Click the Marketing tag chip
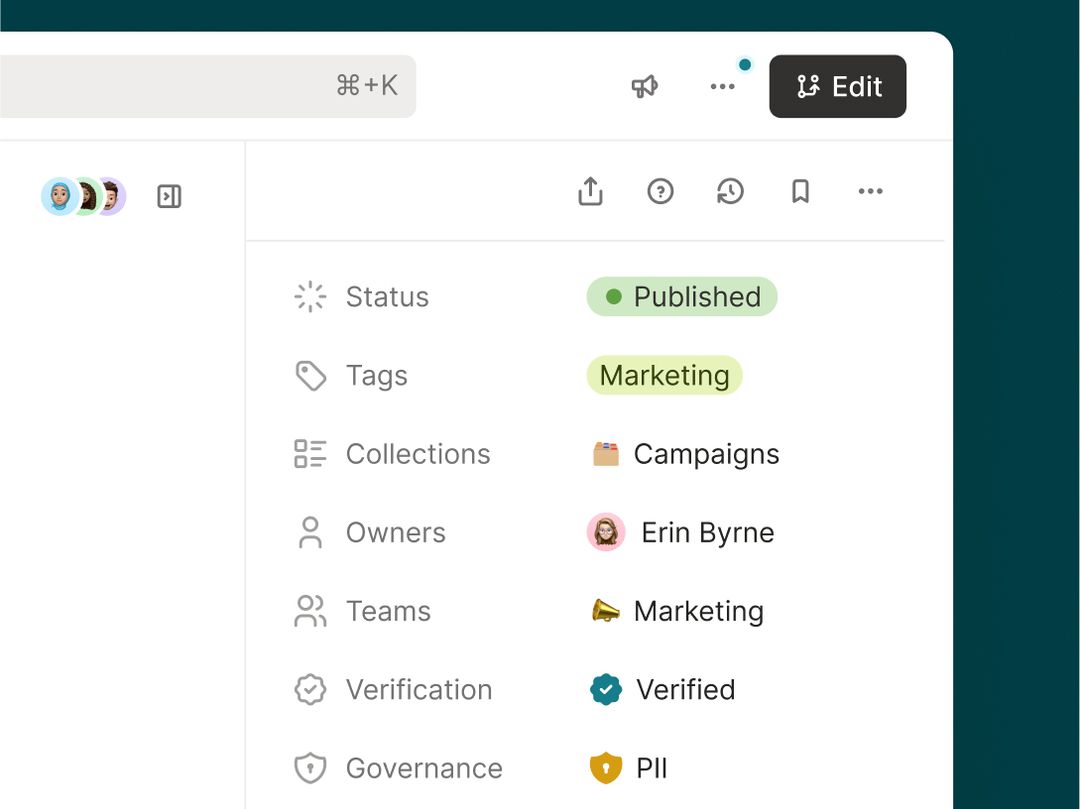The width and height of the screenshot is (1080, 809). point(664,376)
